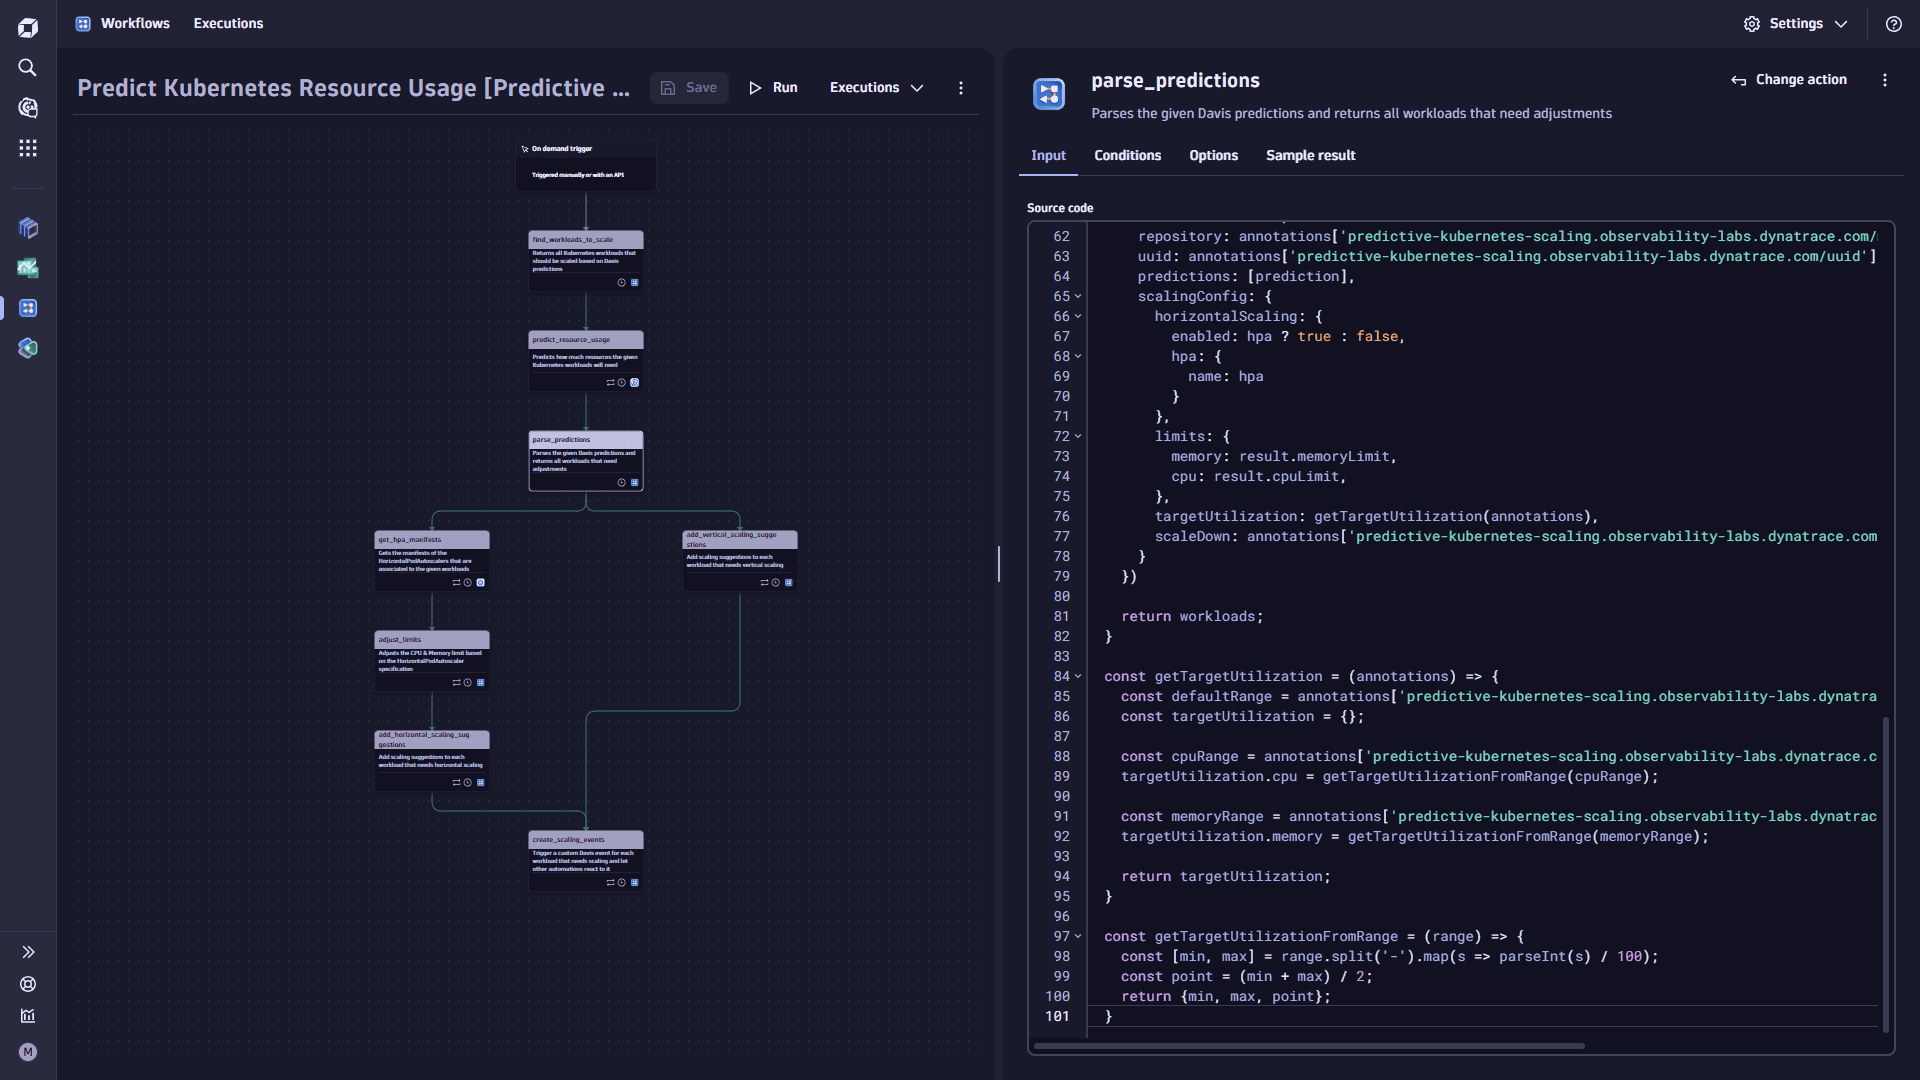Click Kubernetes icon on get_hpa_manifests node

[480, 583]
